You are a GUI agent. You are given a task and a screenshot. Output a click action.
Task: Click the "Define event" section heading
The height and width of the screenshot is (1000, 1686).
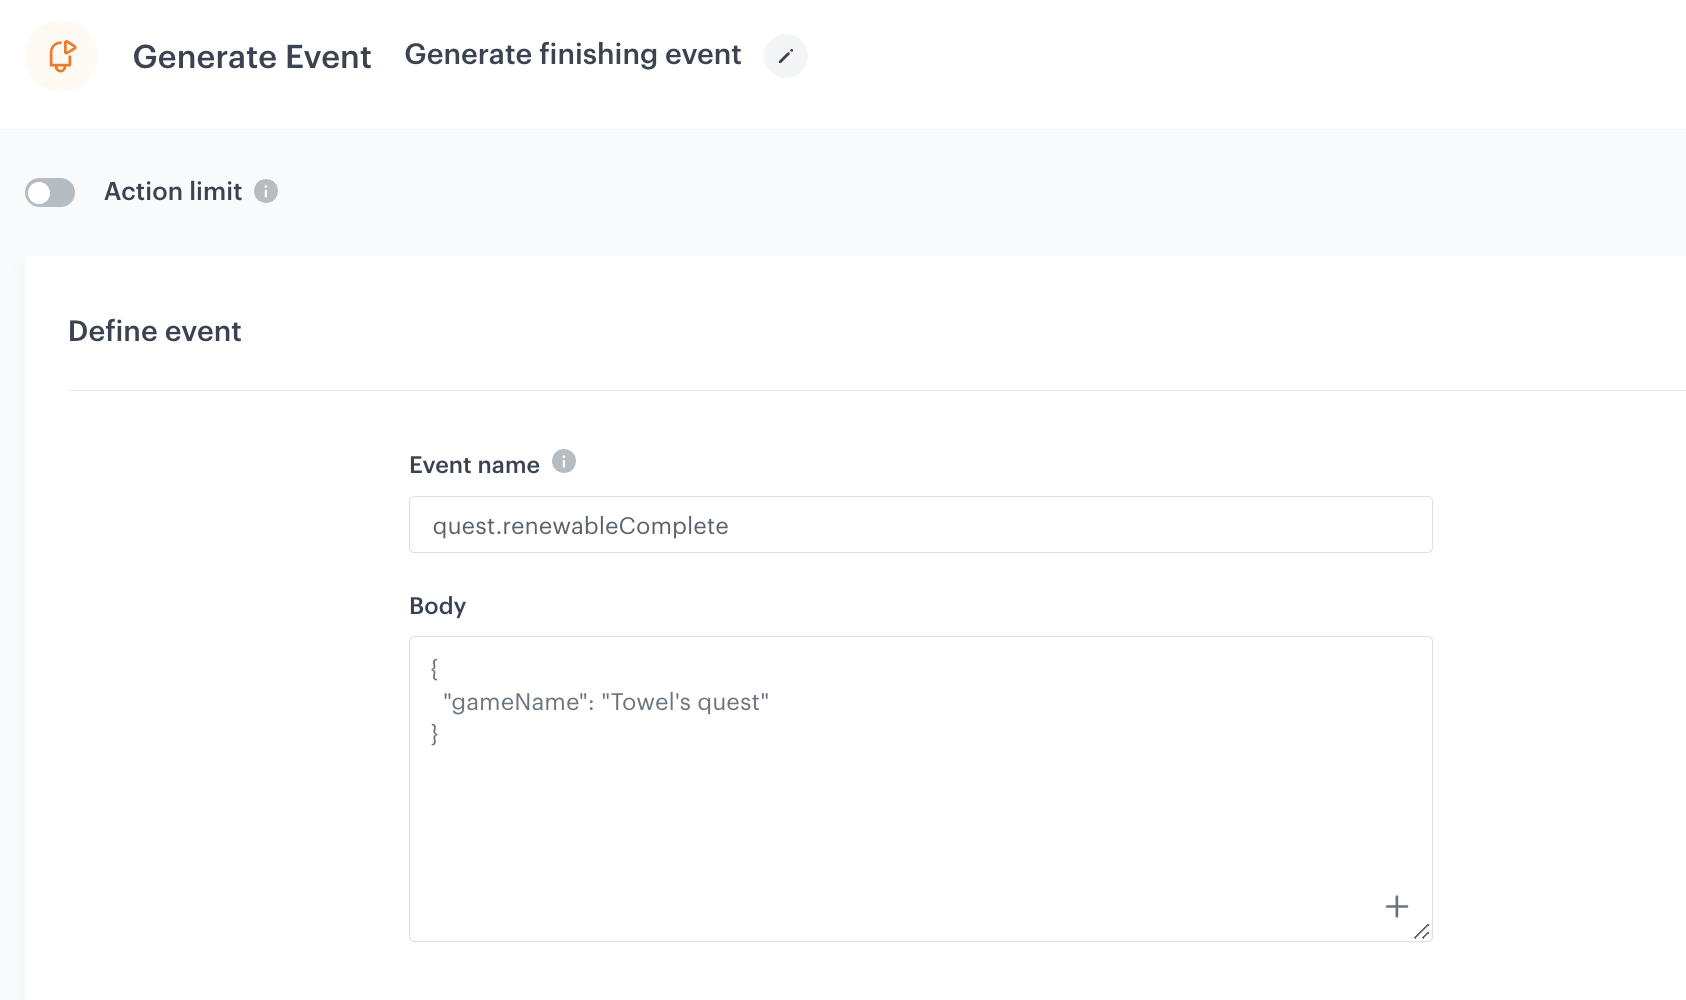(155, 331)
